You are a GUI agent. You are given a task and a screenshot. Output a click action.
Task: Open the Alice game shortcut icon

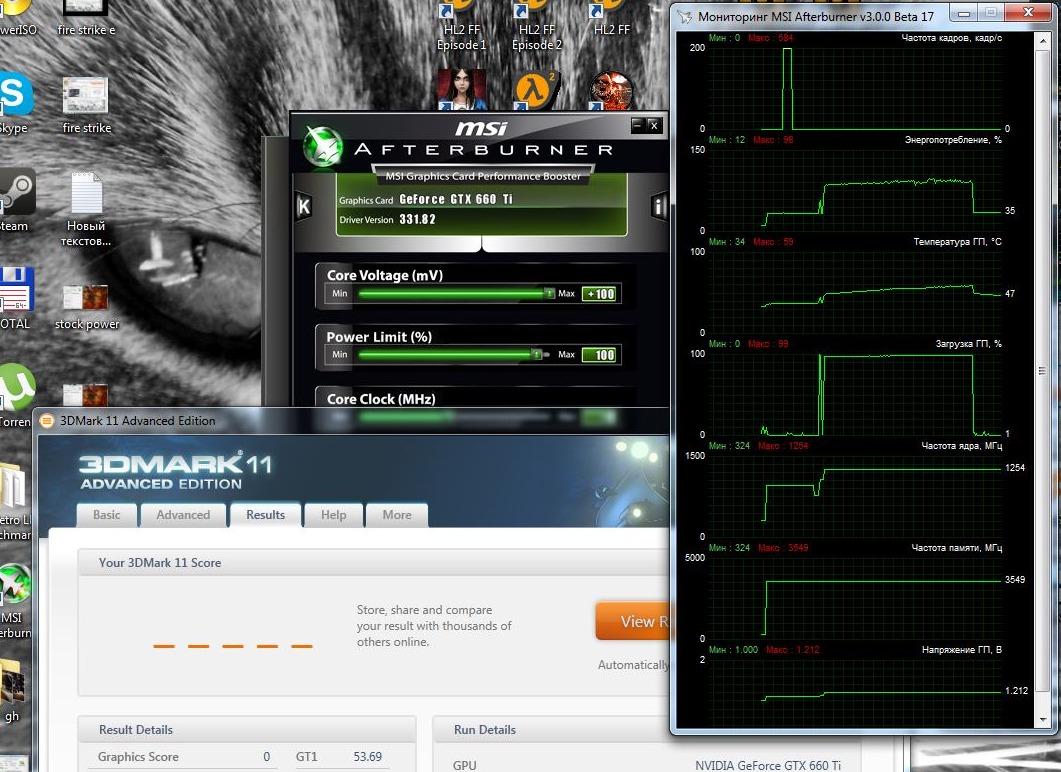462,89
